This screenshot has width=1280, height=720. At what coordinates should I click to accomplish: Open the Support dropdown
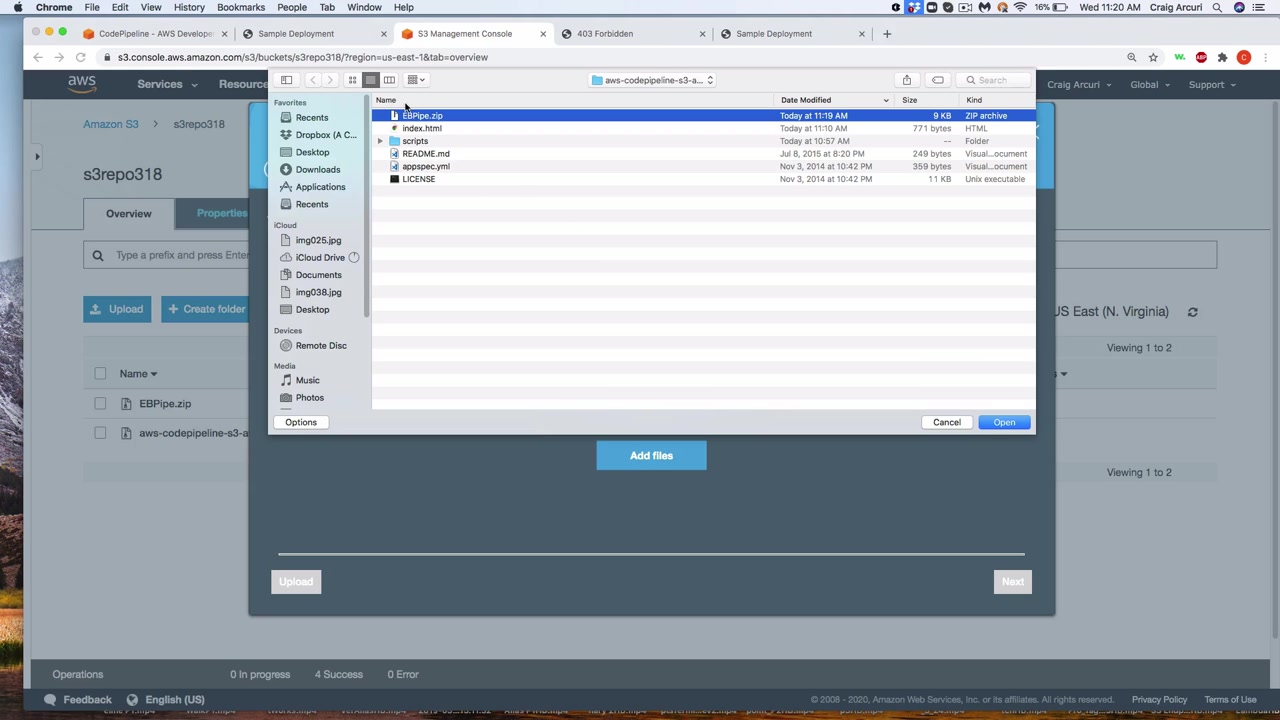click(1213, 85)
